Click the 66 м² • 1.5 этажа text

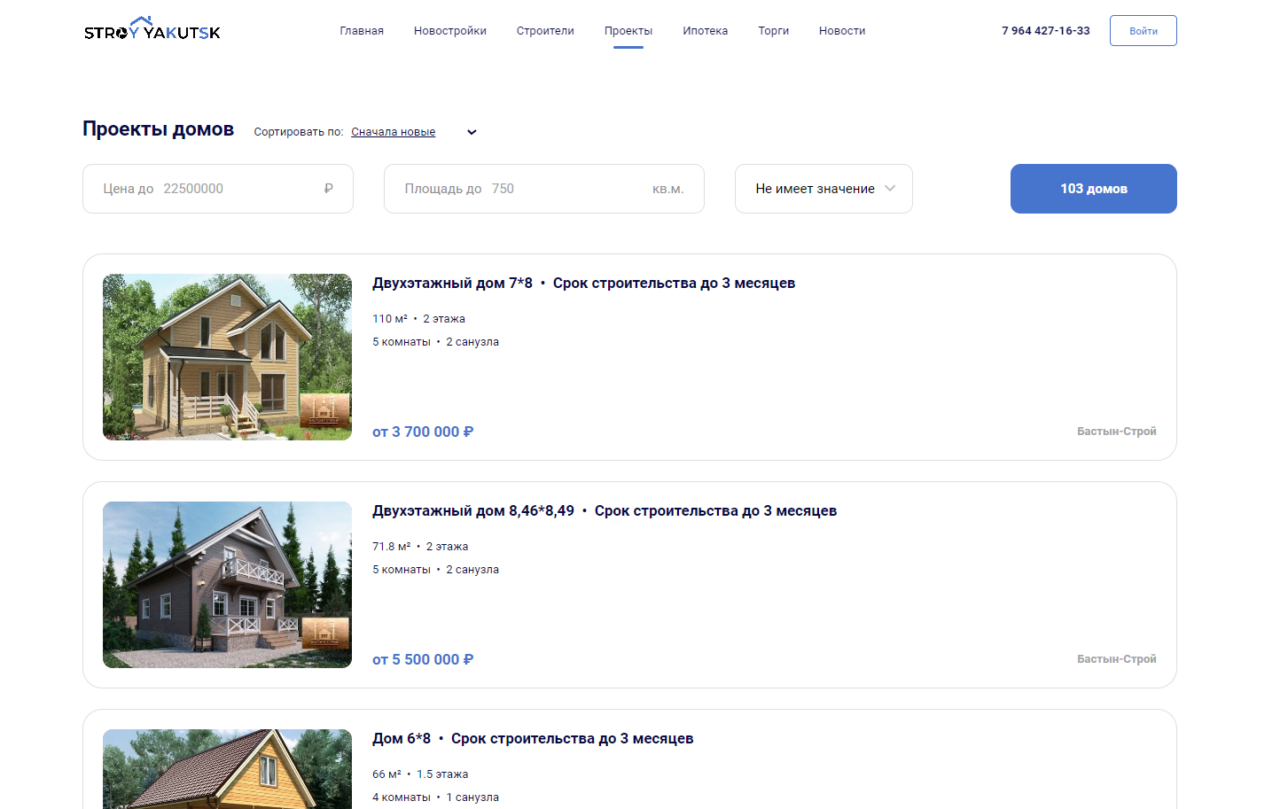pyautogui.click(x=420, y=775)
